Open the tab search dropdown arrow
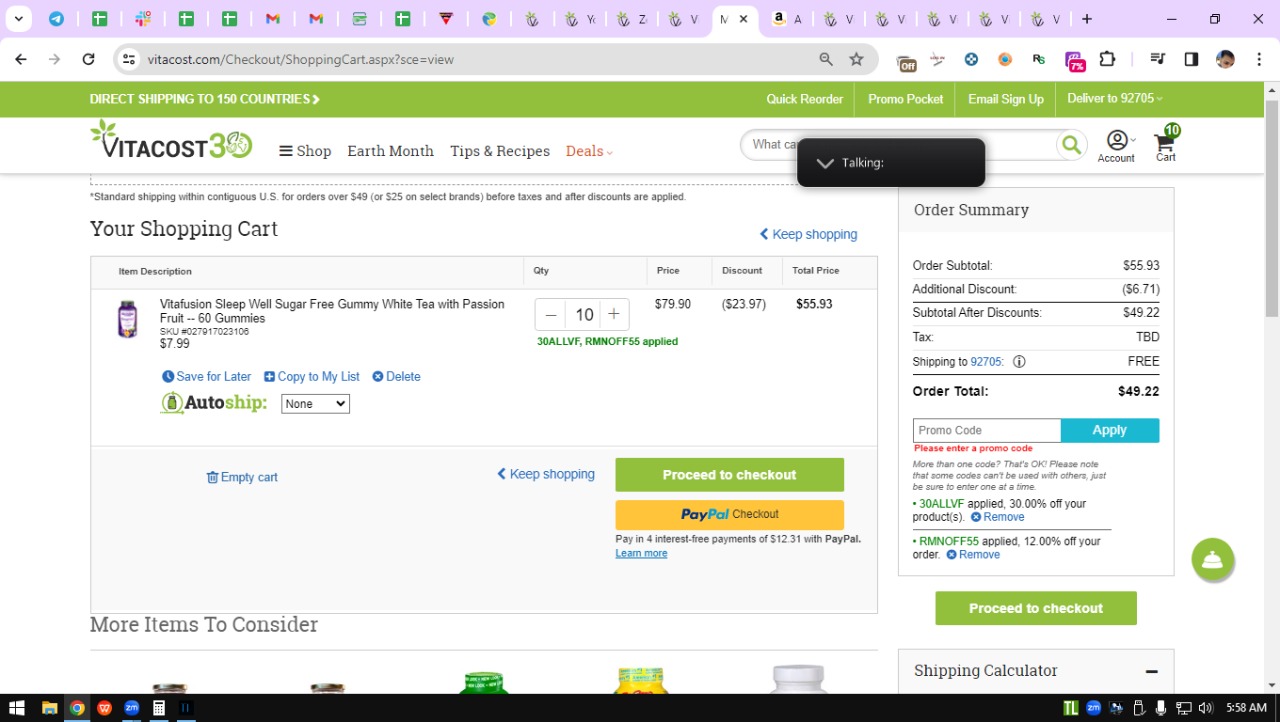The height and width of the screenshot is (722, 1280). pyautogui.click(x=18, y=19)
